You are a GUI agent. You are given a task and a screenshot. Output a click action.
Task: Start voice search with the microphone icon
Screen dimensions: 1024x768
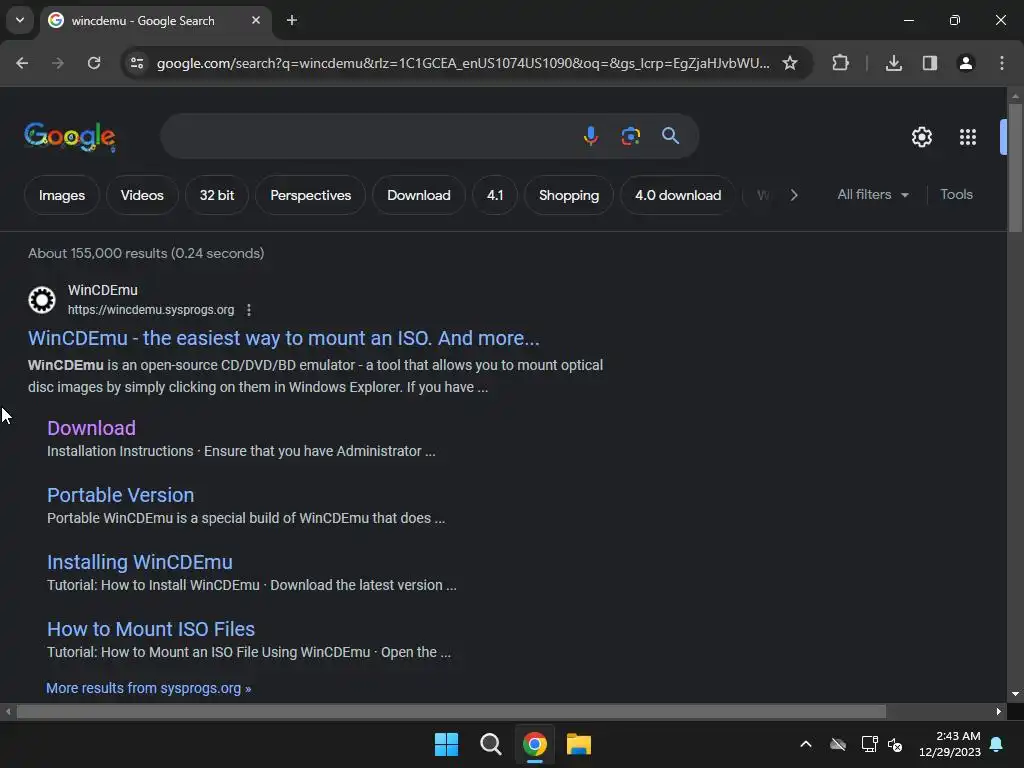point(590,136)
